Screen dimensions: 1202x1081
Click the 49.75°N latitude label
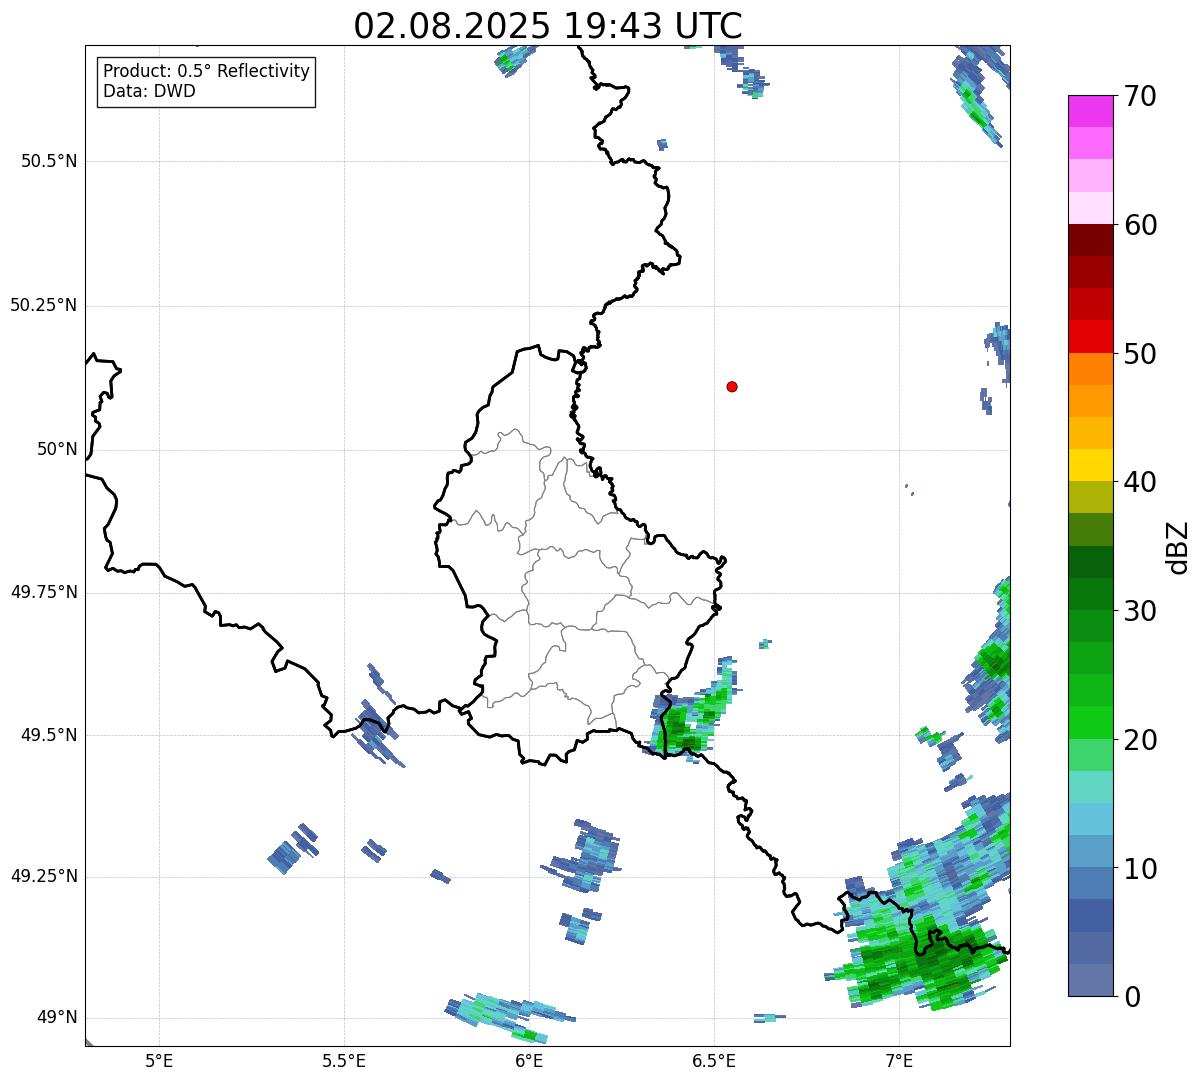(44, 592)
